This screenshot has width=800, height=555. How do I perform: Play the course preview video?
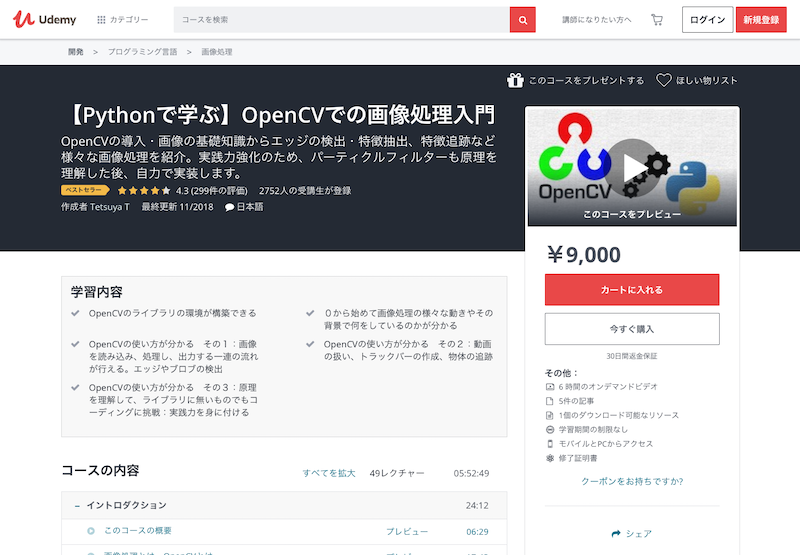click(633, 167)
